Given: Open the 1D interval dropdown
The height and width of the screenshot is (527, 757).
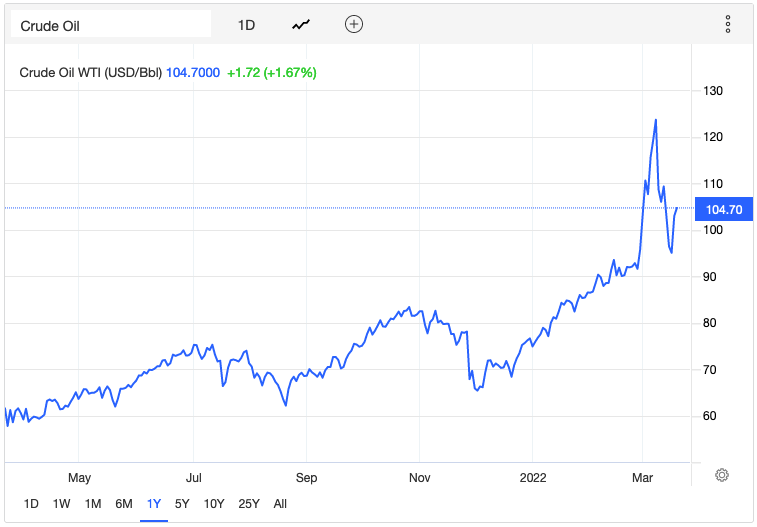Looking at the screenshot, I should (x=246, y=25).
